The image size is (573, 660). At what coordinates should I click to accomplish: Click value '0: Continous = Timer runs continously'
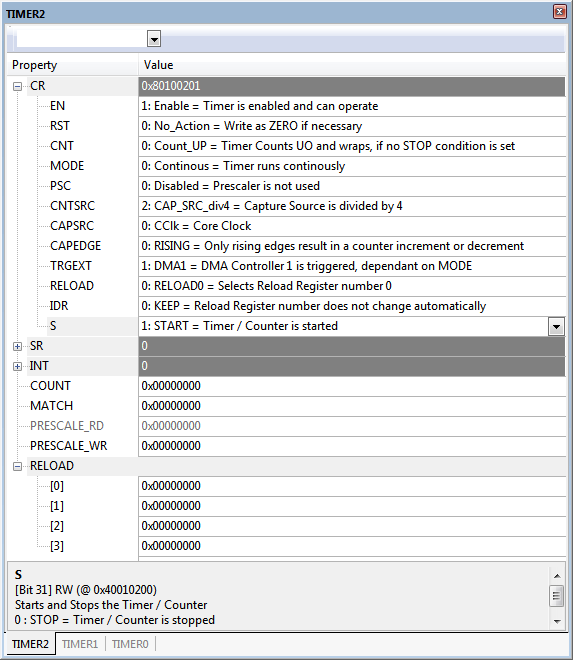pos(352,166)
